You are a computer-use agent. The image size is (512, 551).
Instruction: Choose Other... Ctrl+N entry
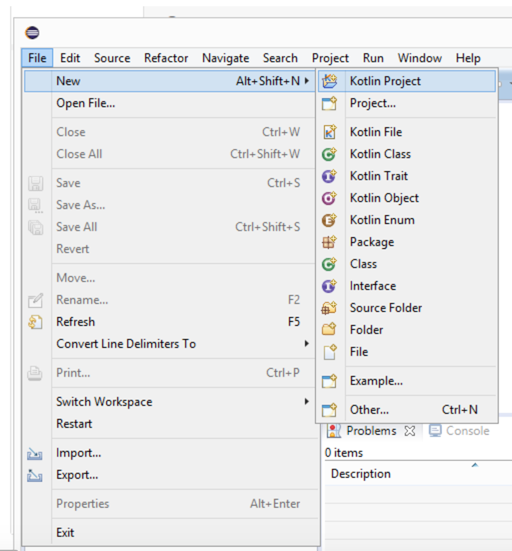point(407,410)
